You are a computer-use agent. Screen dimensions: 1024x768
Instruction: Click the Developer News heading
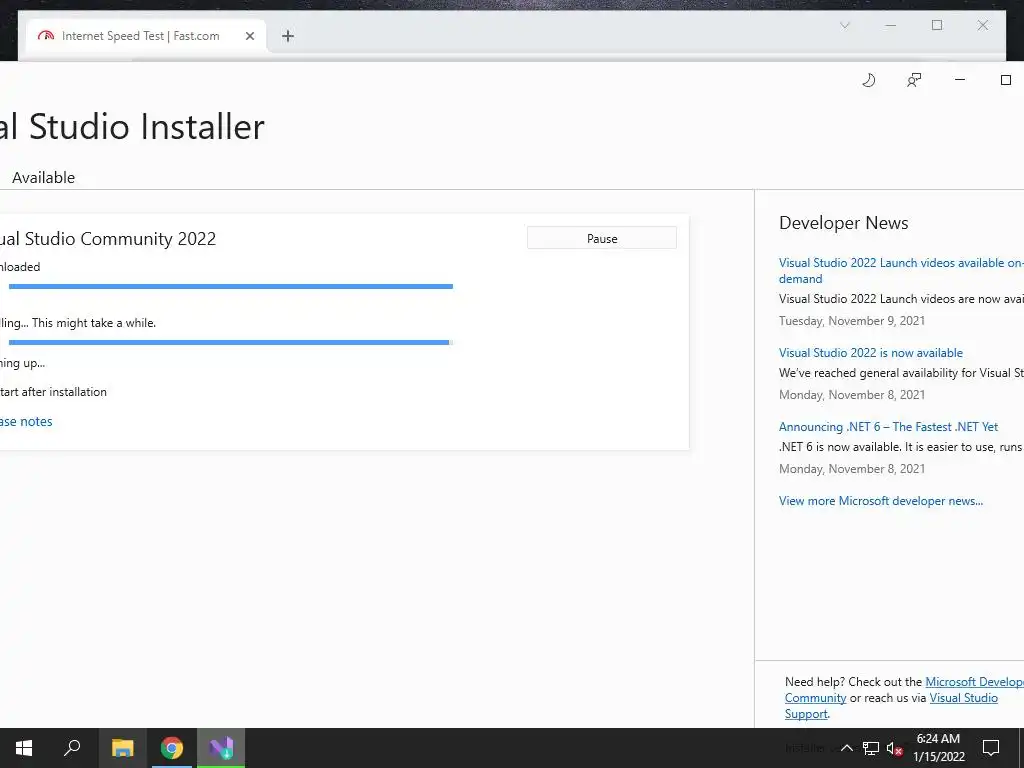click(x=843, y=223)
